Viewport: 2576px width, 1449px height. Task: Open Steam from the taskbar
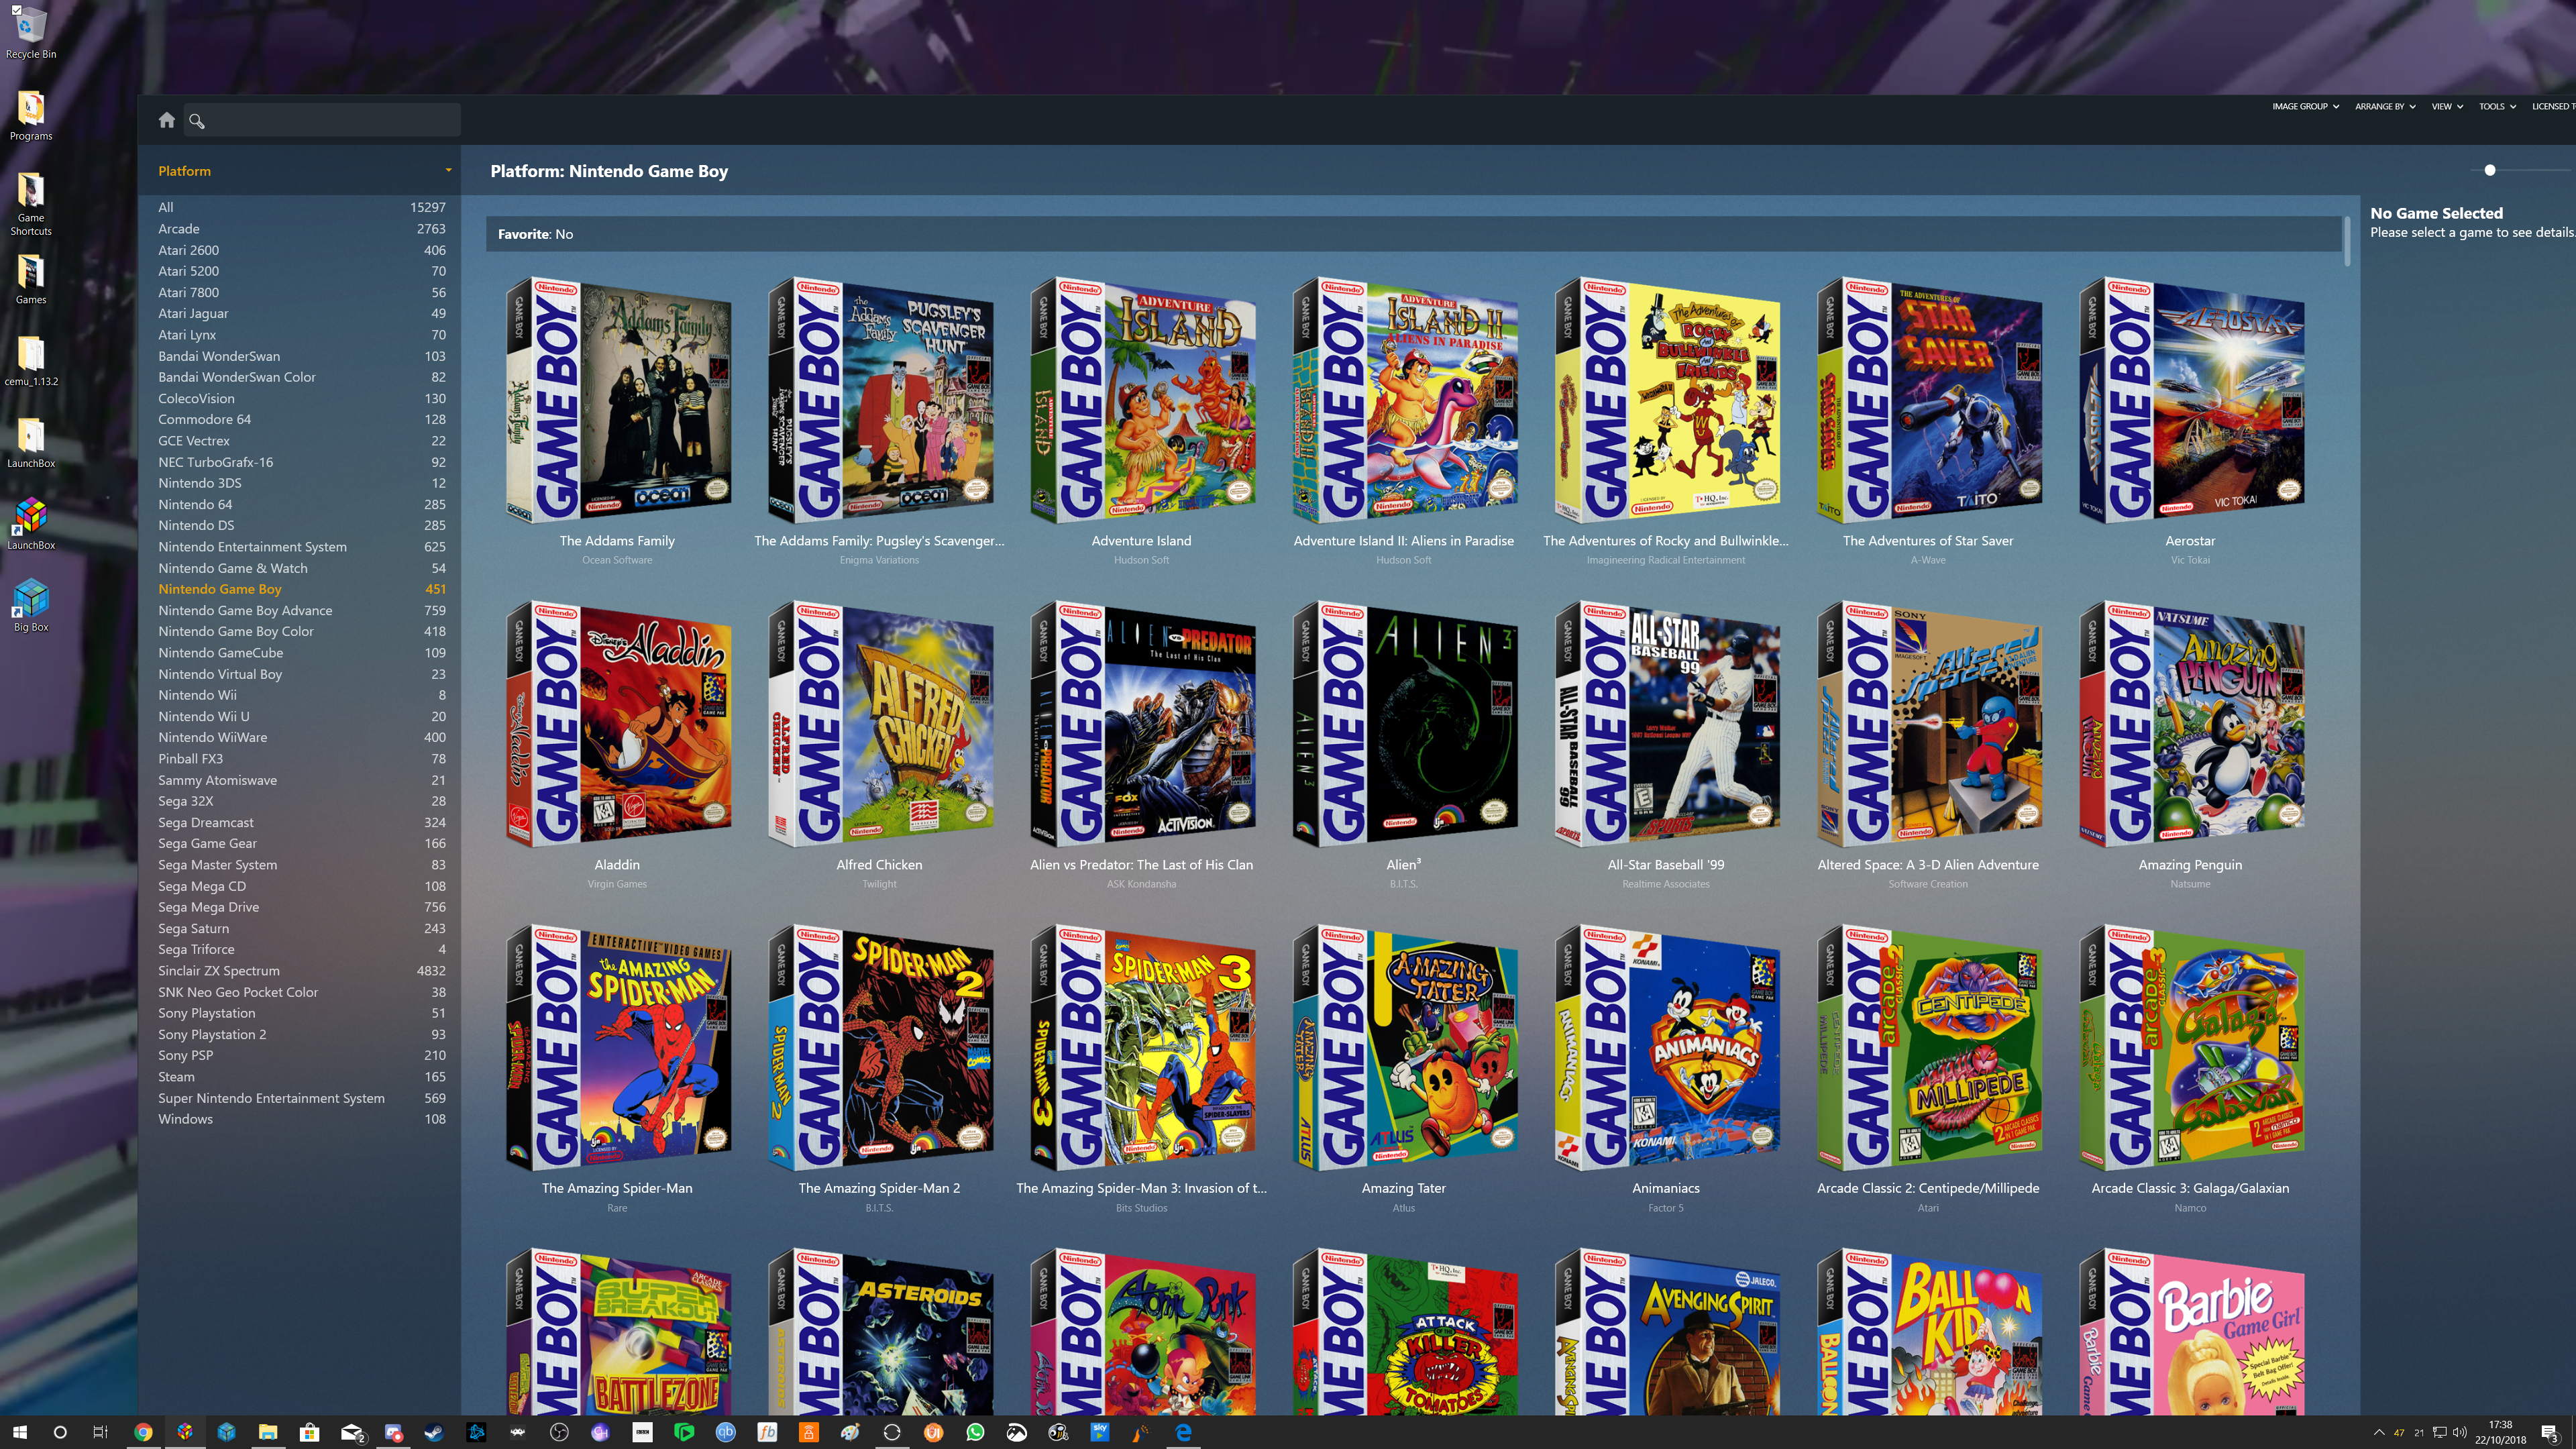pos(434,1432)
